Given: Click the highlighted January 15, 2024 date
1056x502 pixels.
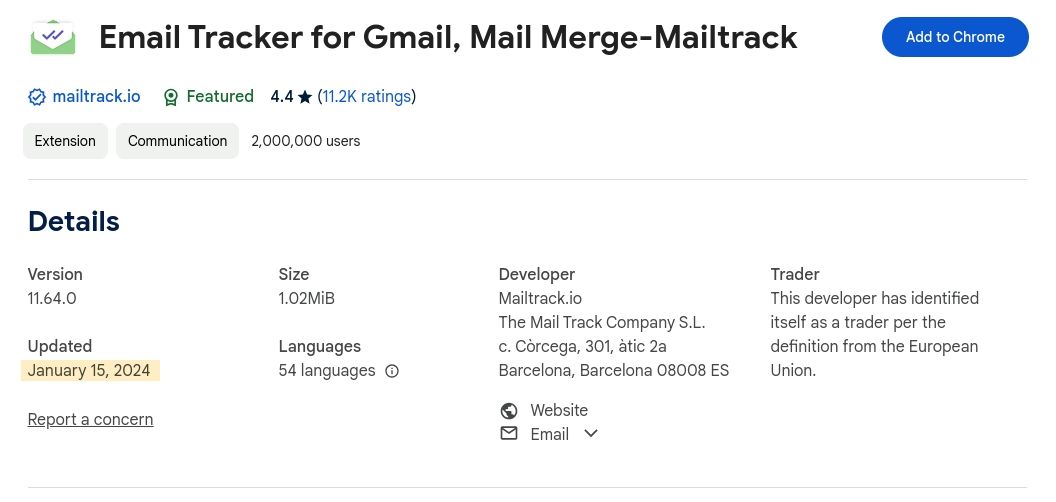Looking at the screenshot, I should 89,371.
